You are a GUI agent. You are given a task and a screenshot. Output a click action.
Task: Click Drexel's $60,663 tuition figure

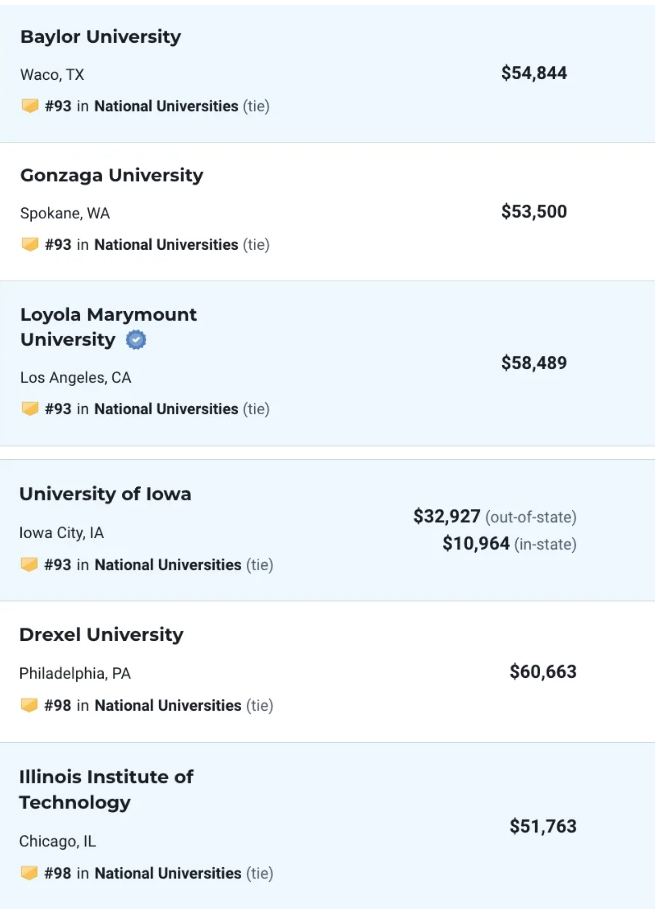click(x=543, y=672)
